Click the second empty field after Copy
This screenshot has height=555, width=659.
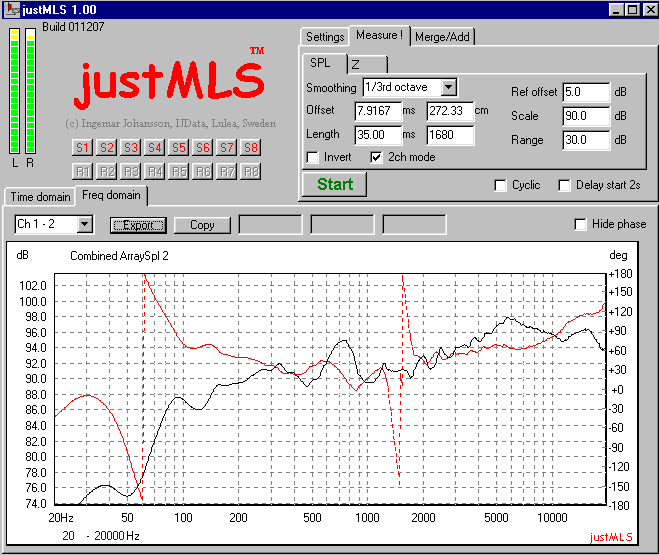342,224
